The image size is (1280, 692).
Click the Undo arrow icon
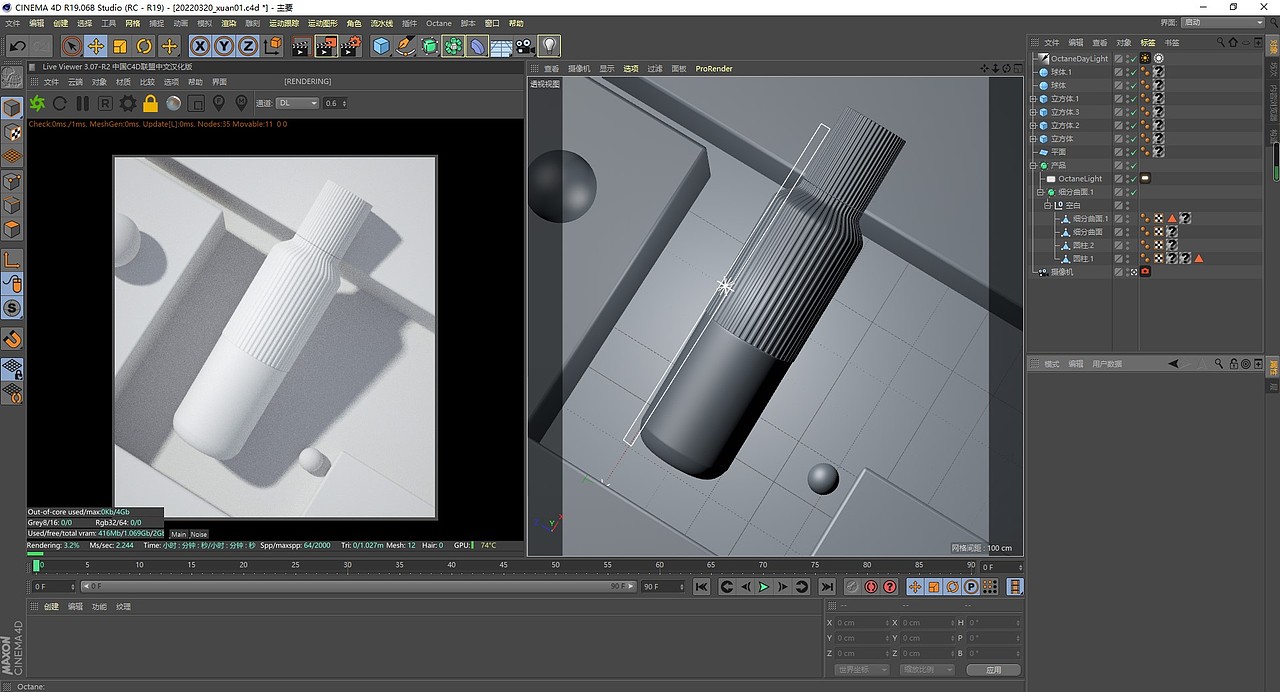pos(17,46)
